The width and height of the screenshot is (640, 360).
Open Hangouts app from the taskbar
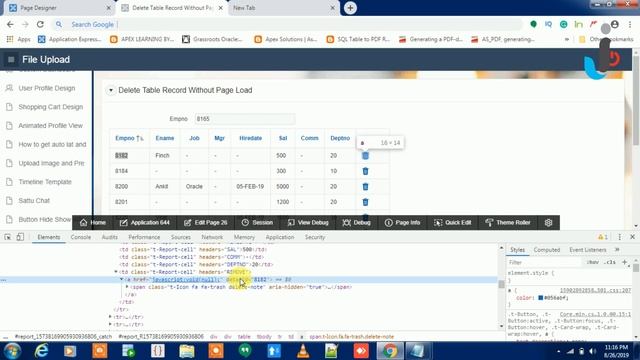click(245, 351)
